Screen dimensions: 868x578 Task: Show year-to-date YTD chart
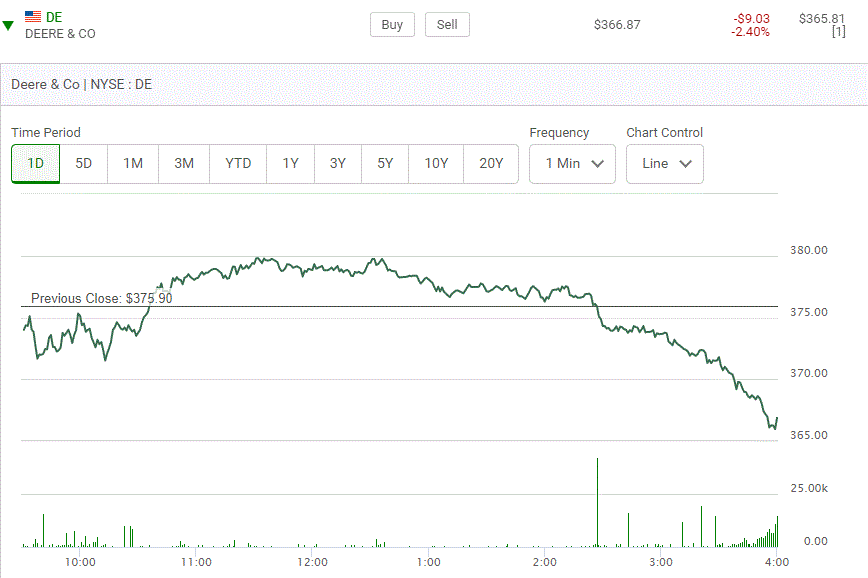tap(238, 163)
